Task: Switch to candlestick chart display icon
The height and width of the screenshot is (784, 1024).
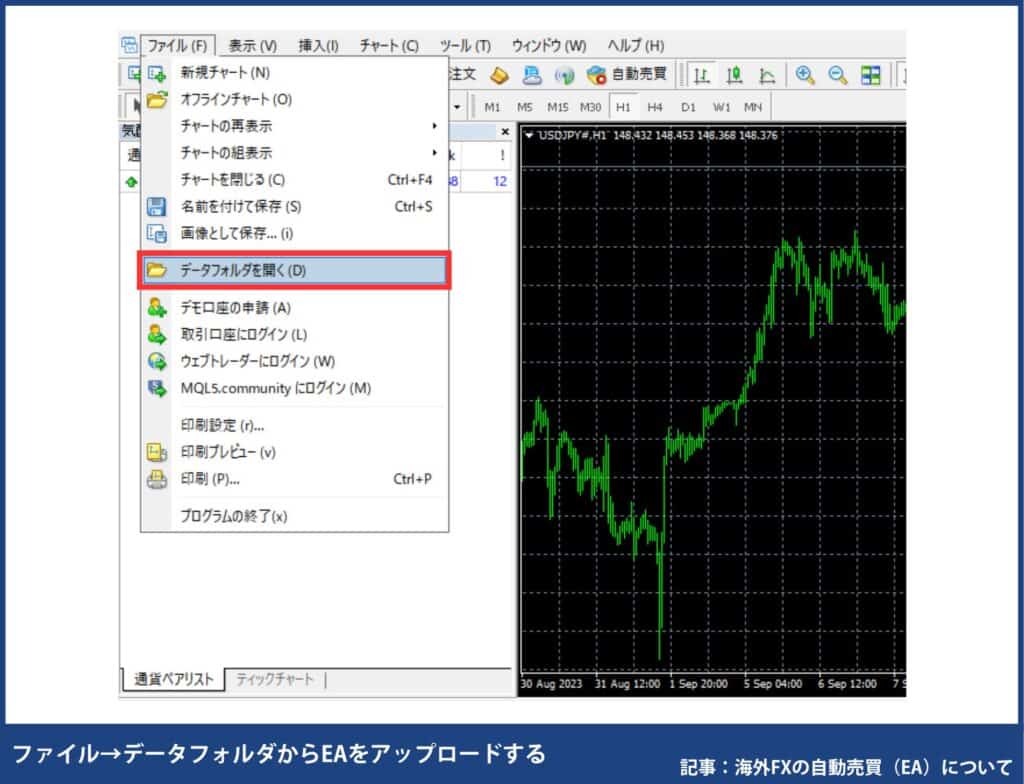Action: pos(735,75)
